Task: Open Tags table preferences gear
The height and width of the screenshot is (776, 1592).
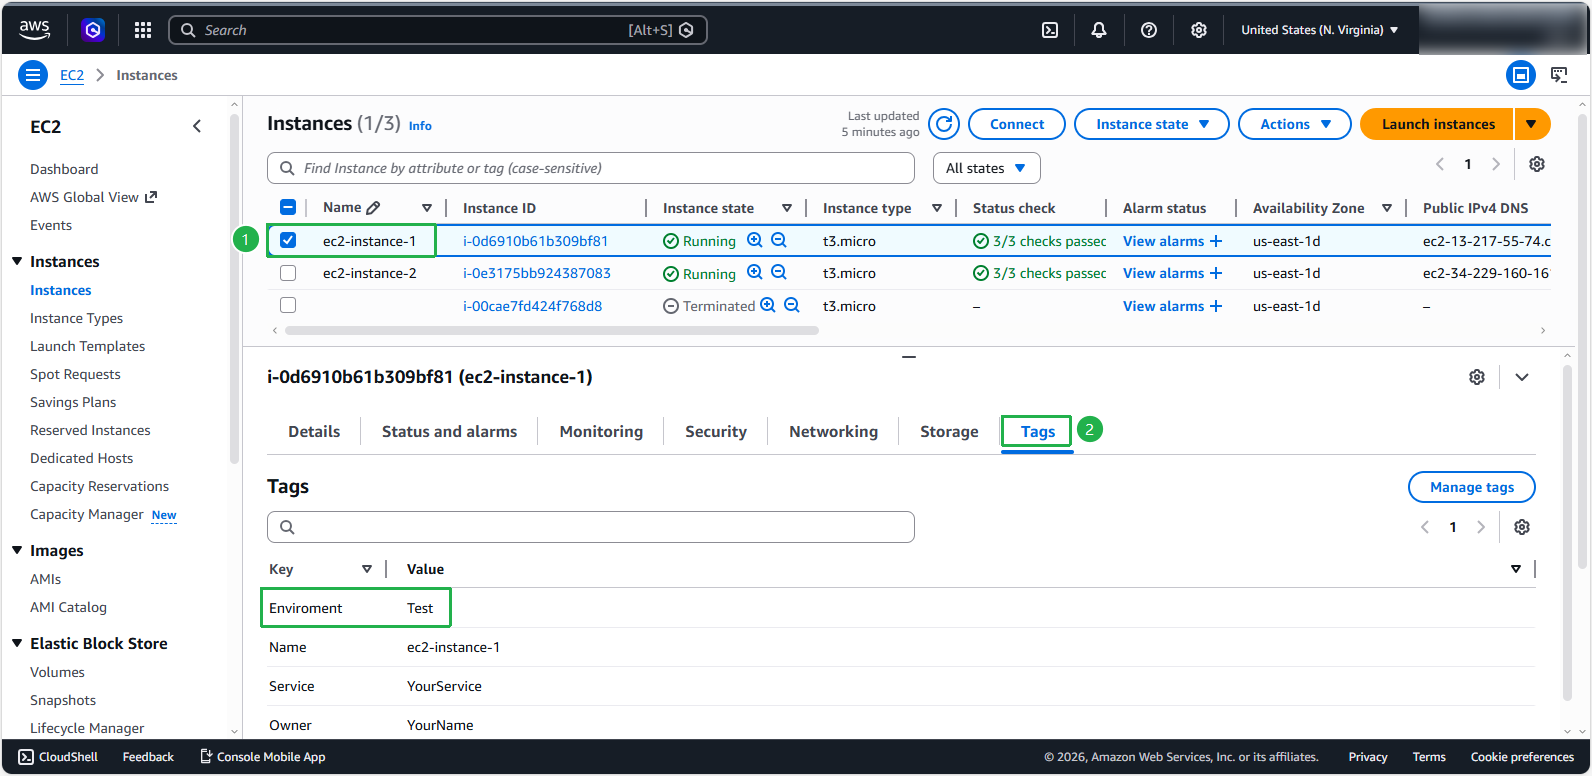Action: point(1522,527)
